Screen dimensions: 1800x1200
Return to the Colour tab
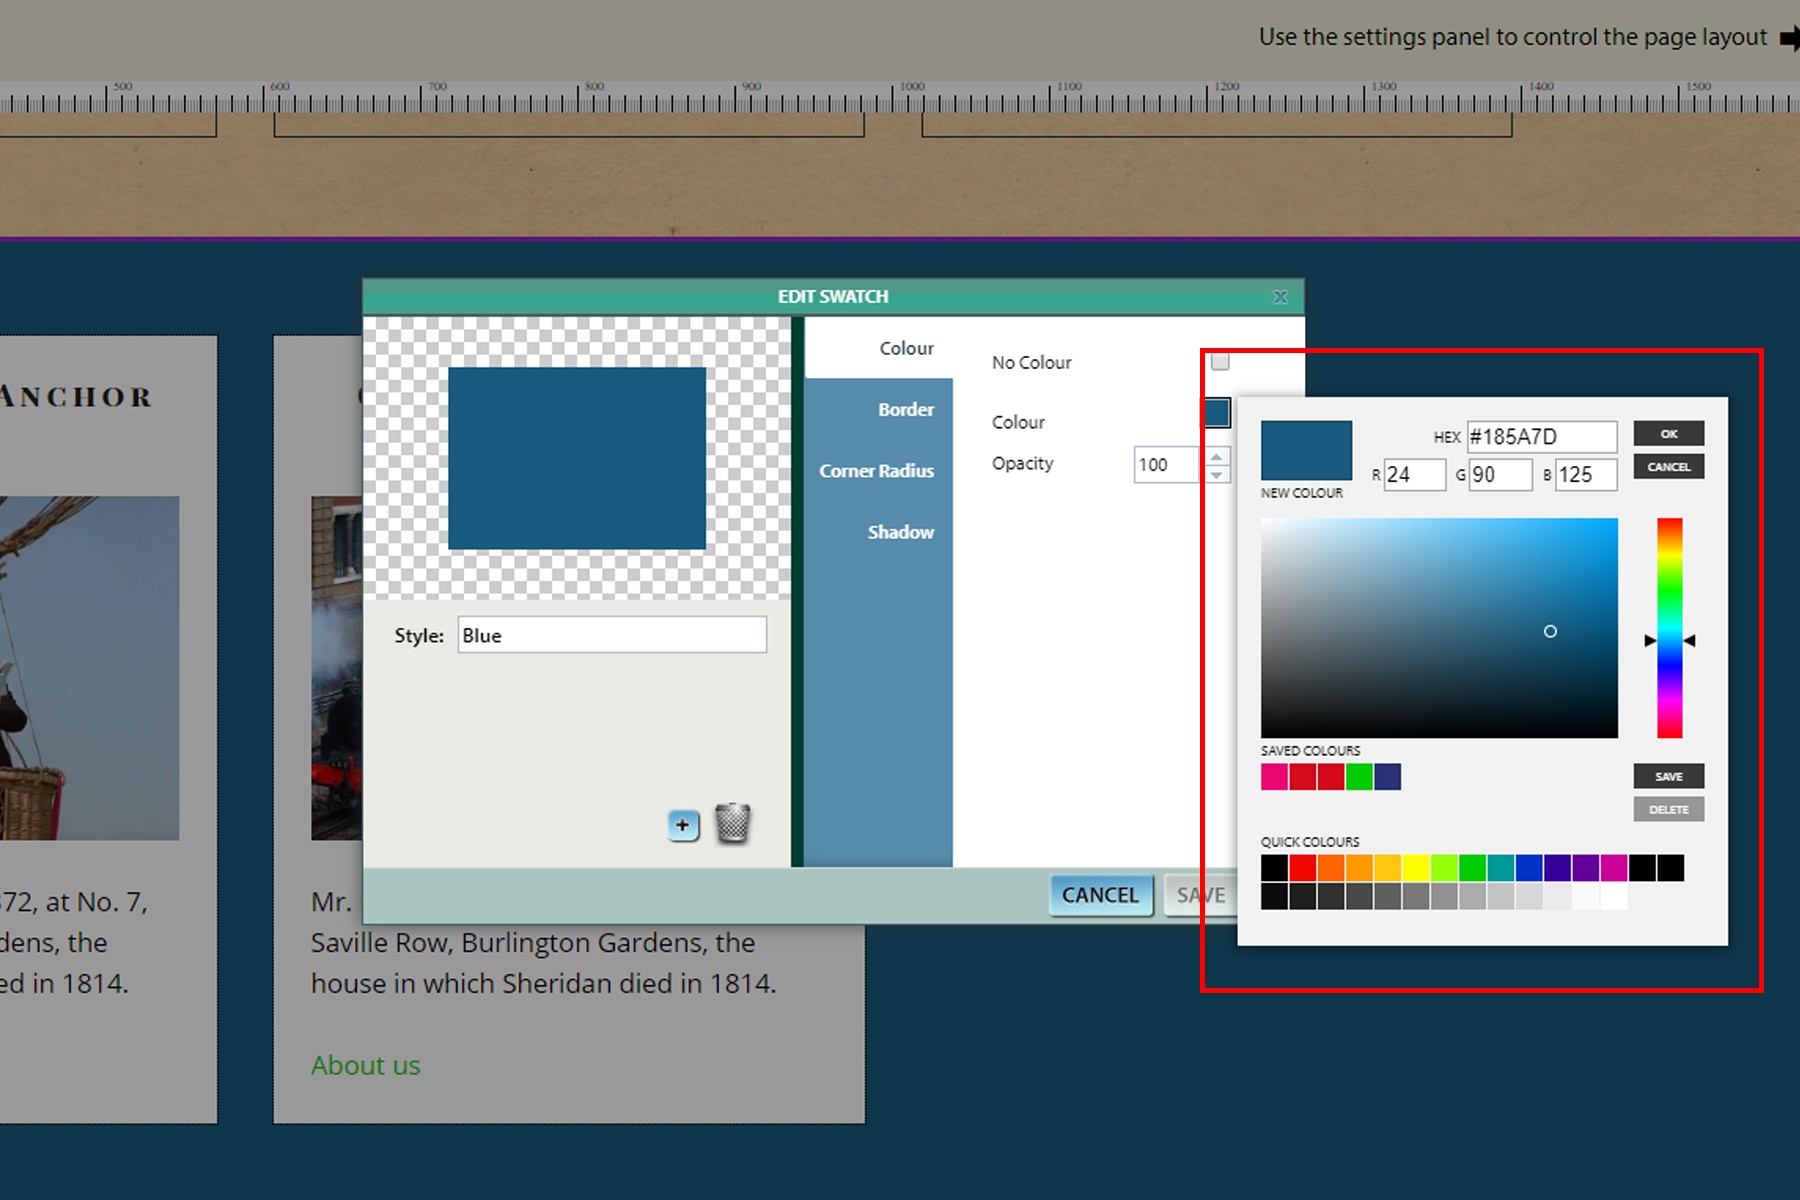[906, 348]
